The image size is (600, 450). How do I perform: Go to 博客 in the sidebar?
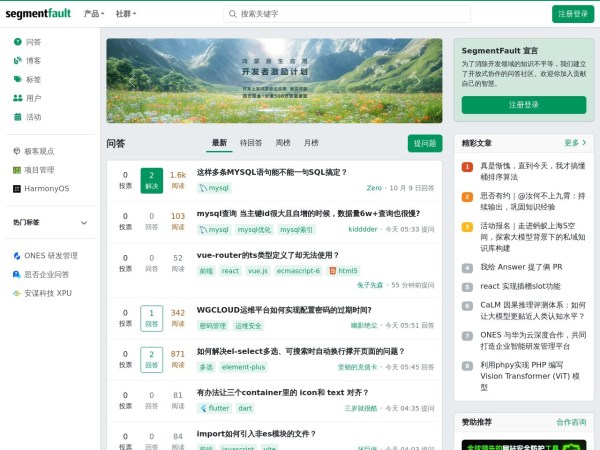pos(33,61)
